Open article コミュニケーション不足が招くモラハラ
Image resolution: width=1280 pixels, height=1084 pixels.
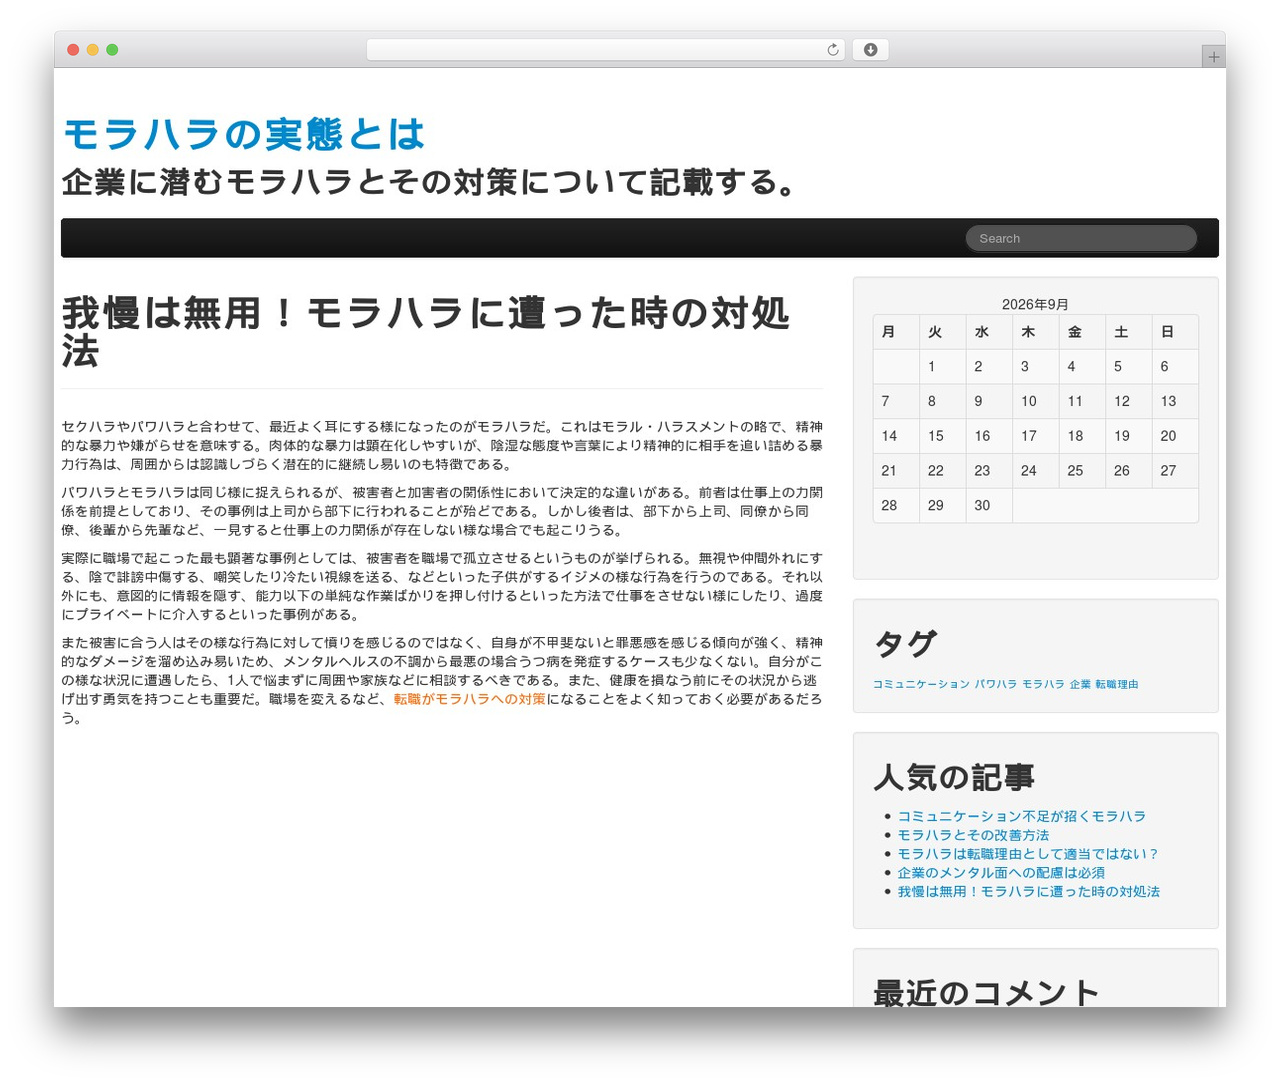1021,816
